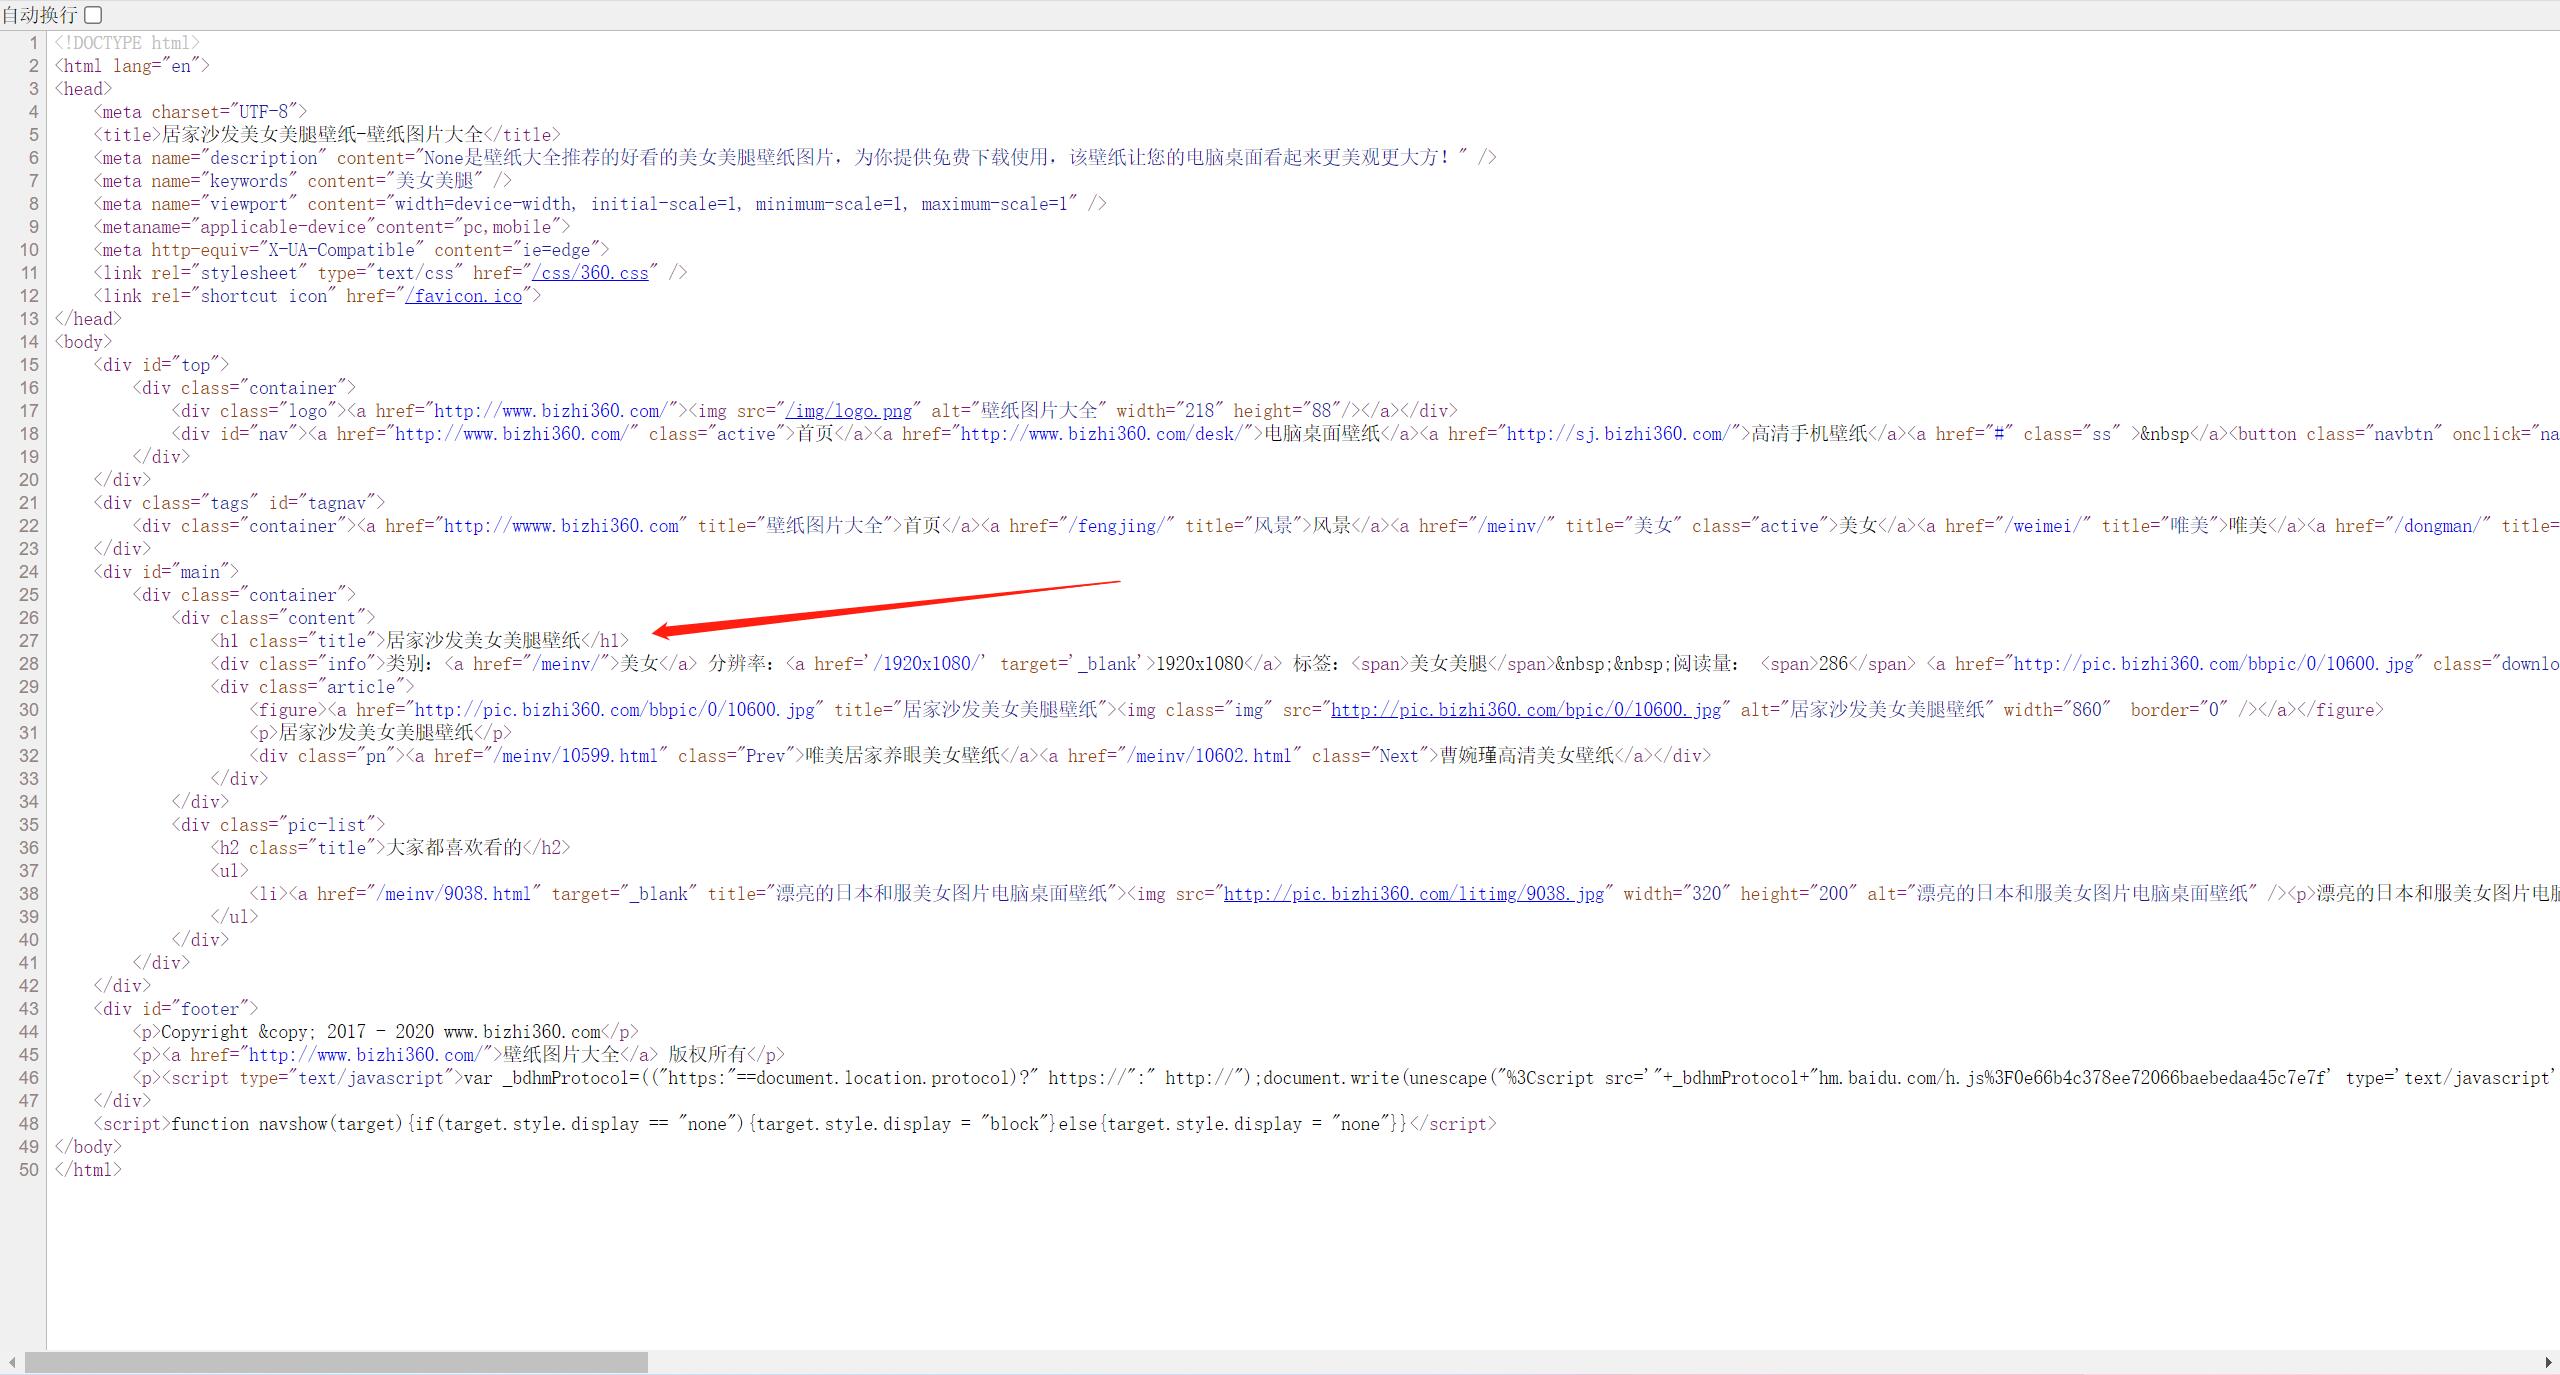This screenshot has width=2560, height=1375.
Task: Click the horizontal scrollbar left arrow
Action: tap(12, 1362)
